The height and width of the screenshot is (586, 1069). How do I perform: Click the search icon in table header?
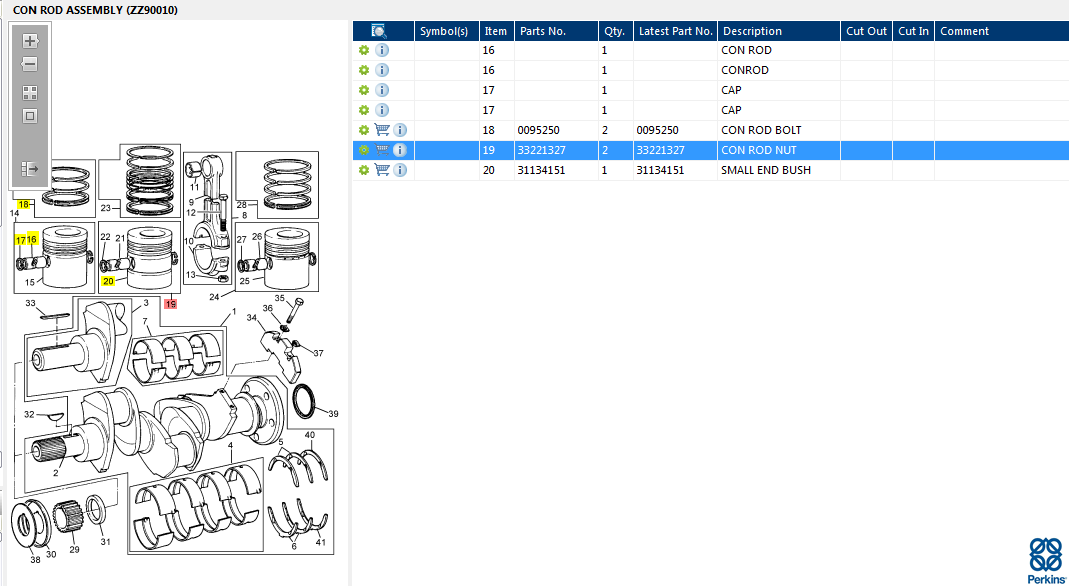click(x=379, y=31)
